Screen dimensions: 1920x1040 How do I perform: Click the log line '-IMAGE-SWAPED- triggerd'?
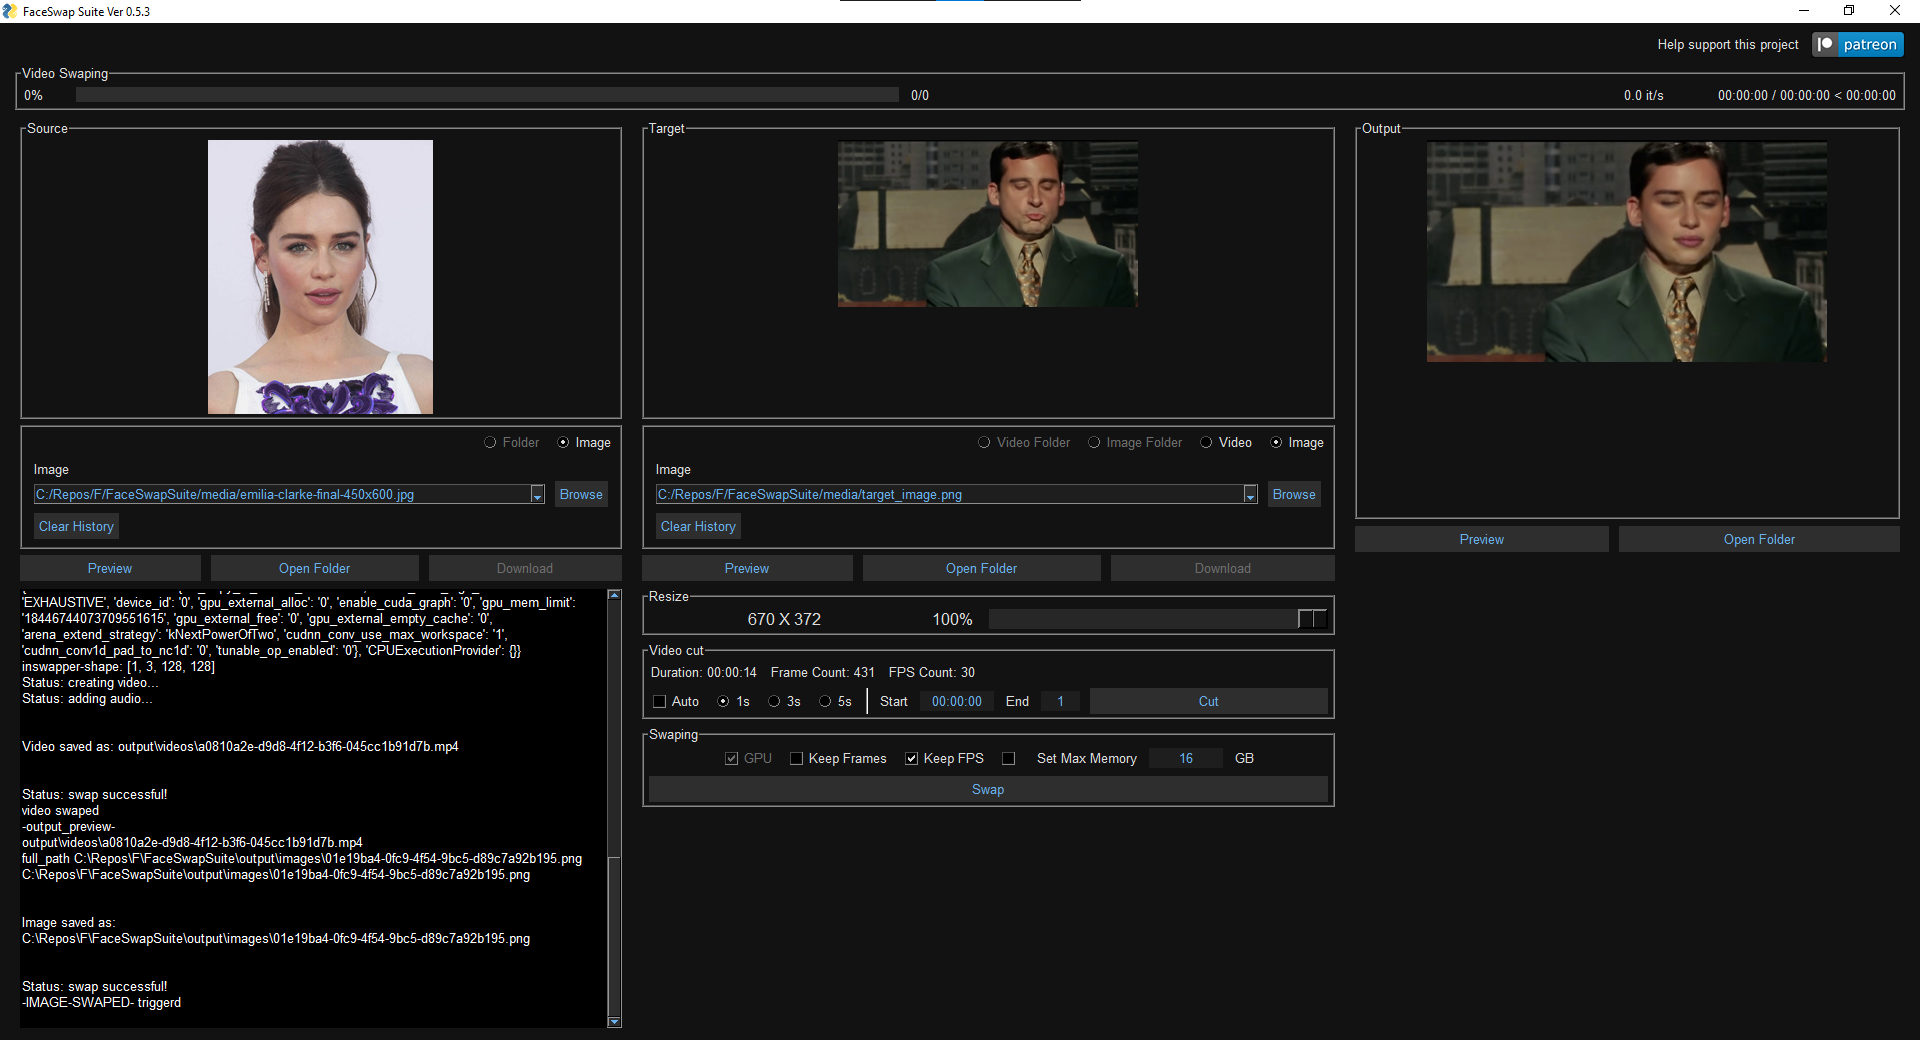tap(101, 1002)
